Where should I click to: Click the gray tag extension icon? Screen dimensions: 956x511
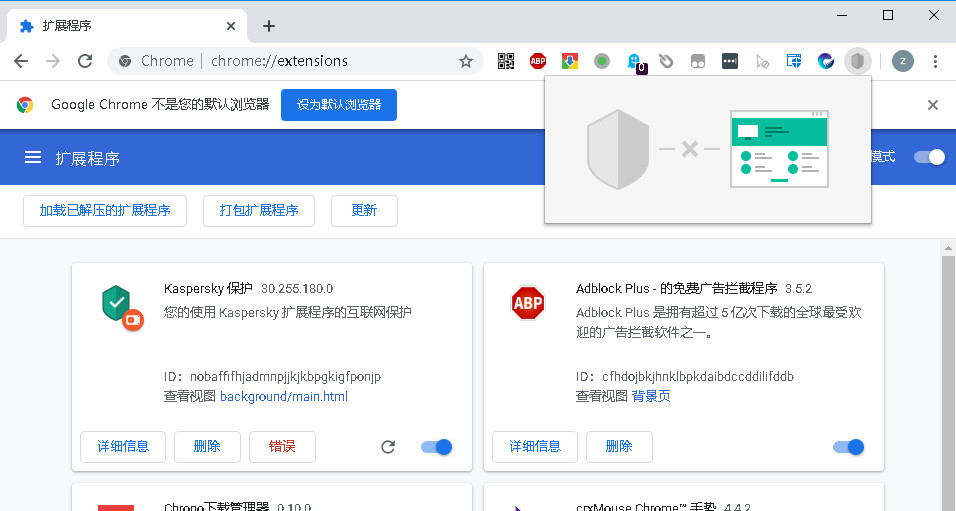[x=666, y=61]
